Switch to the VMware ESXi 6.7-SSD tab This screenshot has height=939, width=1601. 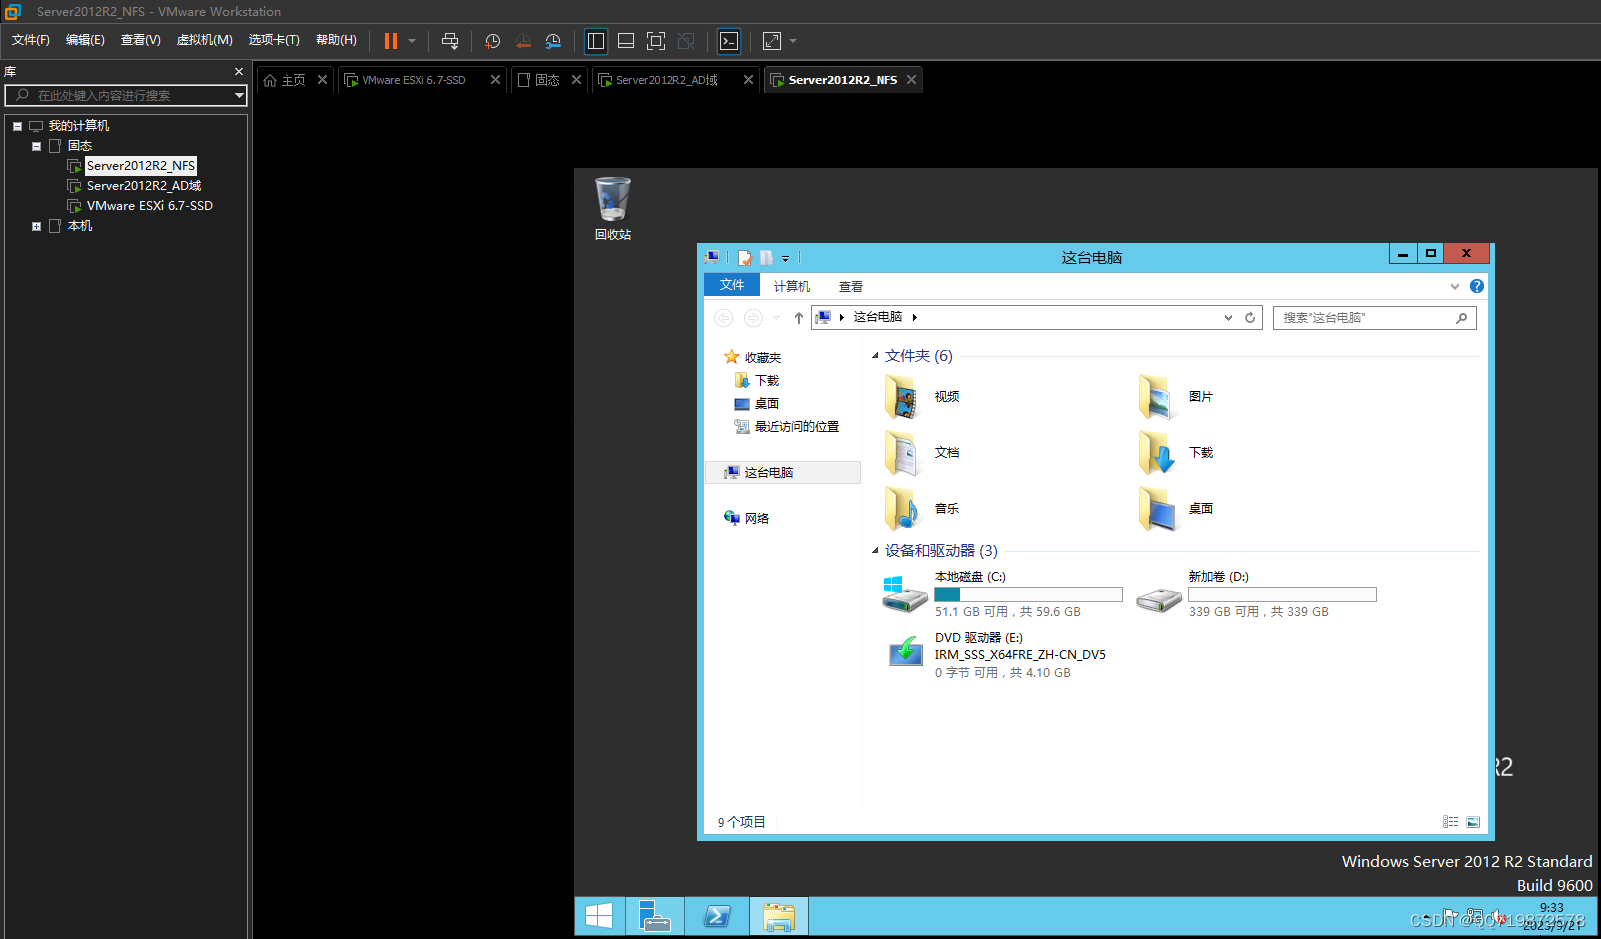(x=413, y=80)
